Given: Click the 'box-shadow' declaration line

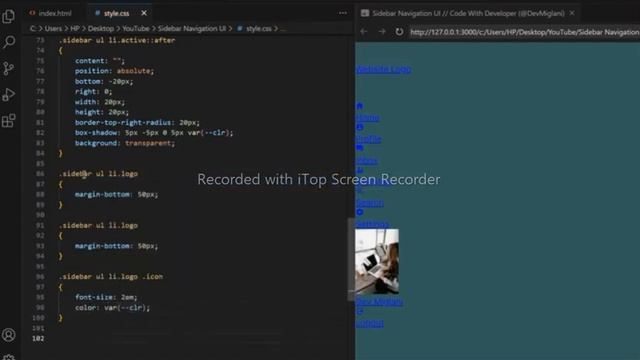Looking at the screenshot, I should click(154, 133).
